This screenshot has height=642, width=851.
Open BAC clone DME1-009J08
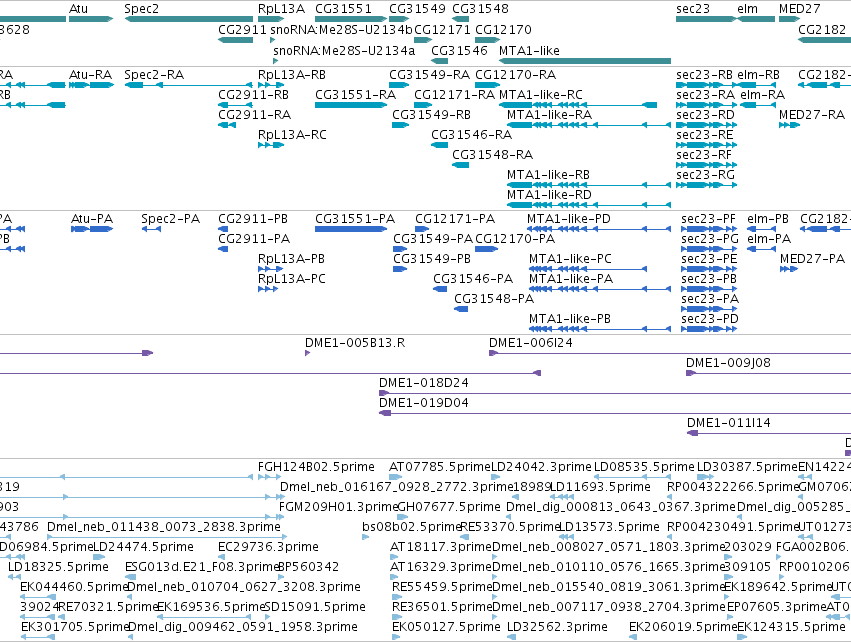click(x=769, y=373)
